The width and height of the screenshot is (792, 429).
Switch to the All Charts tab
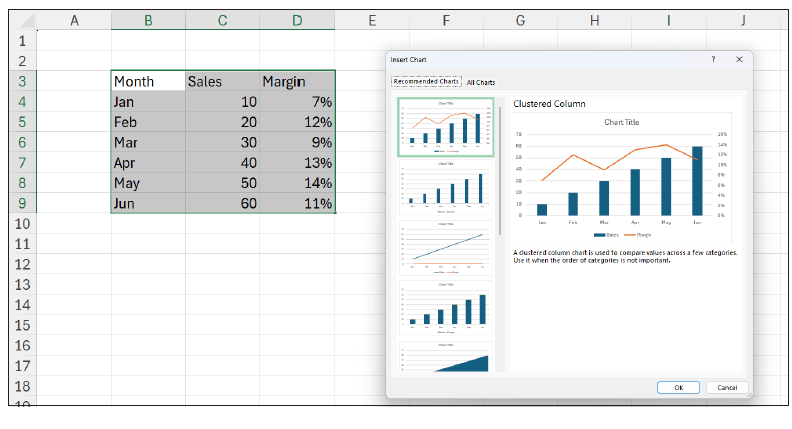481,82
